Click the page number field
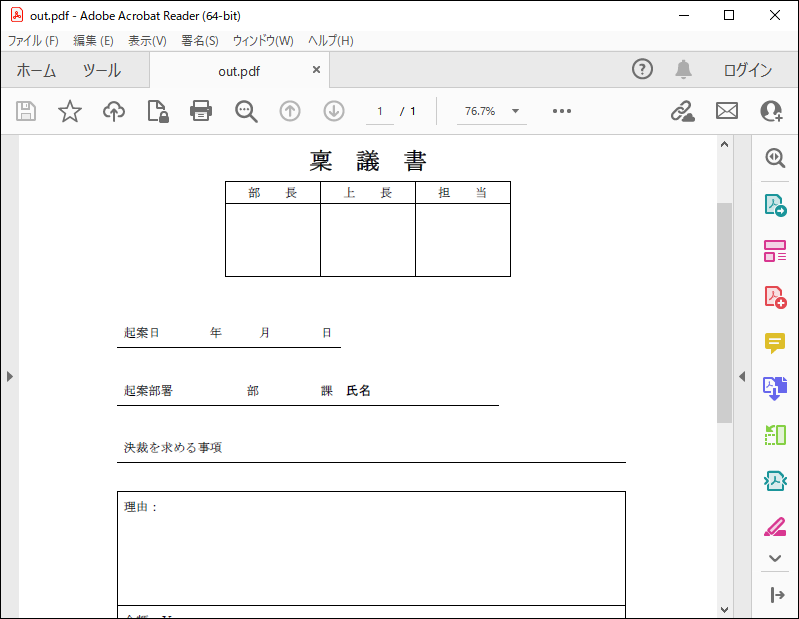The width and height of the screenshot is (799, 619). pyautogui.click(x=380, y=111)
